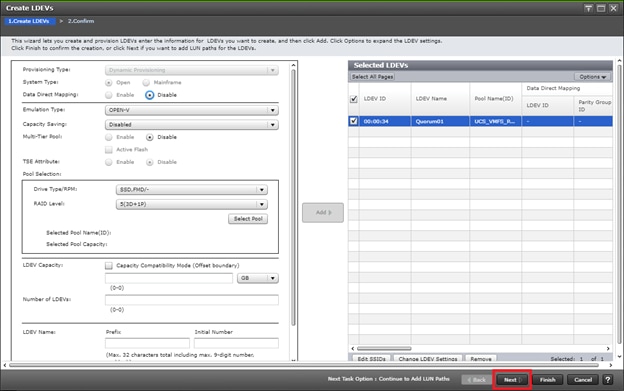This screenshot has height=391, width=624.
Task: Click Next to add LUN paths
Action: (512, 379)
